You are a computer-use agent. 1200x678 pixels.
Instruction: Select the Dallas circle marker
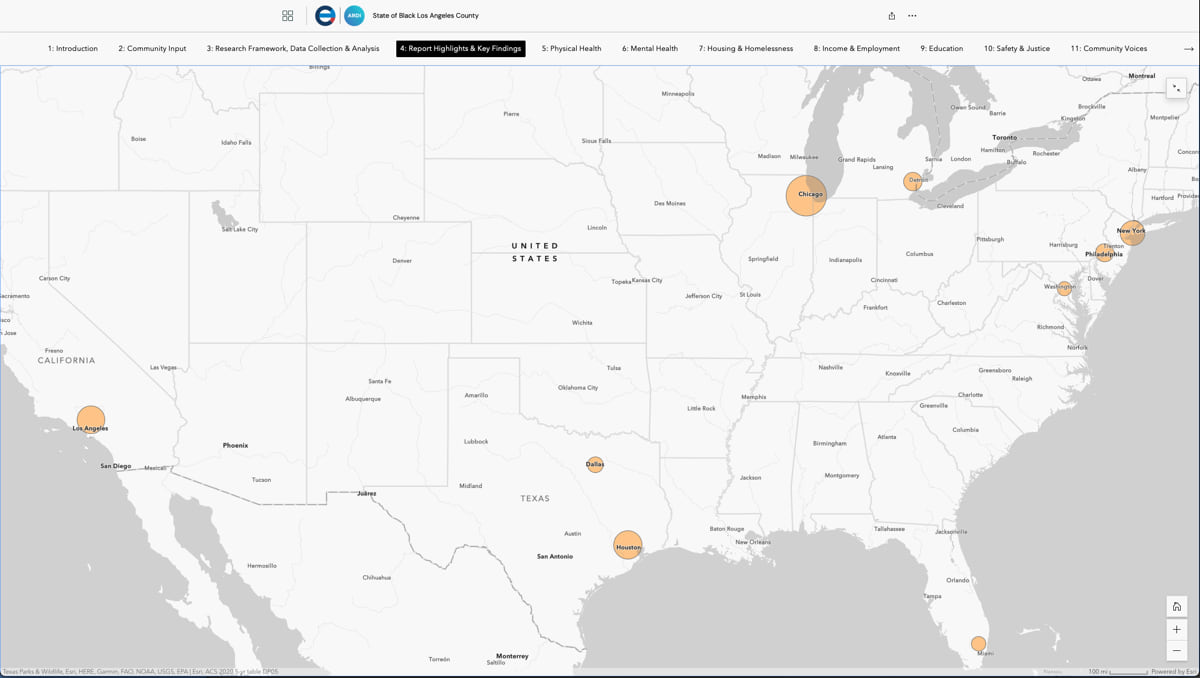pyautogui.click(x=595, y=465)
